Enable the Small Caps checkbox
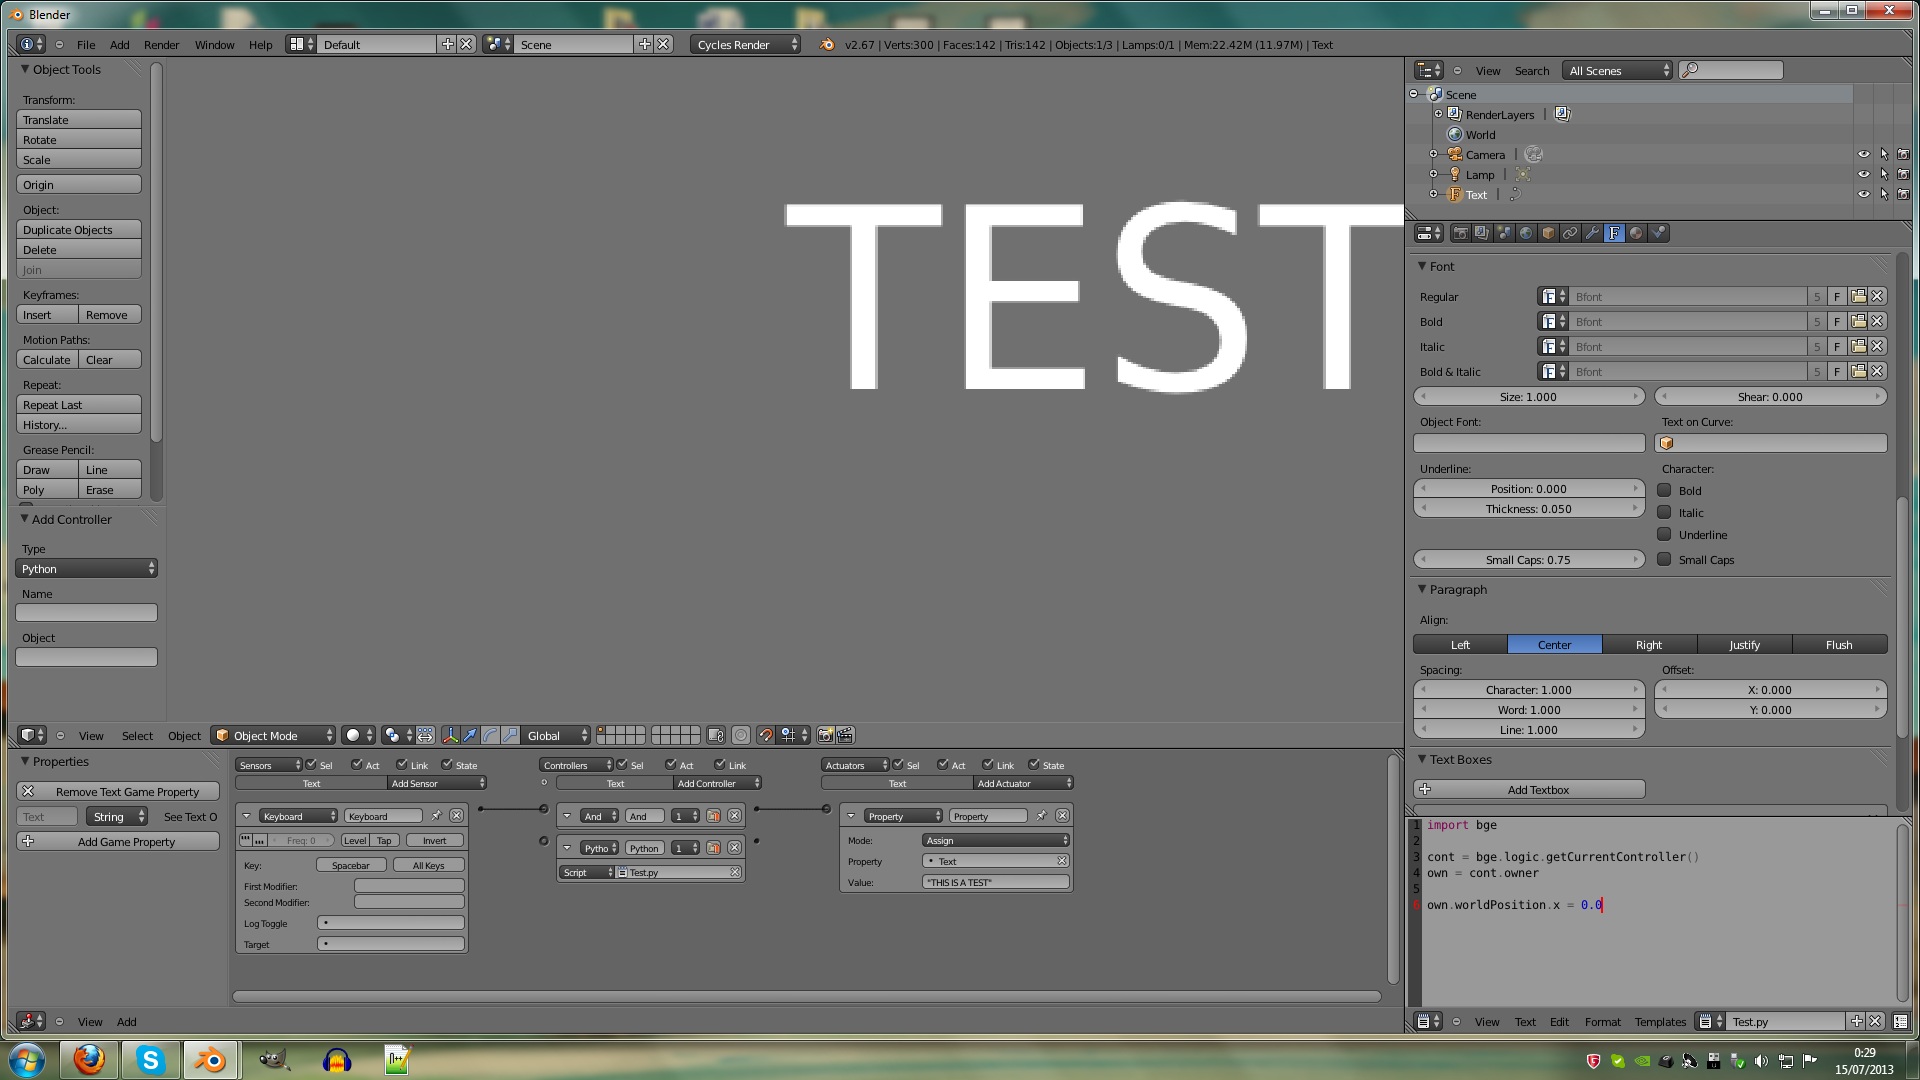The width and height of the screenshot is (1920, 1080). pos(1664,559)
